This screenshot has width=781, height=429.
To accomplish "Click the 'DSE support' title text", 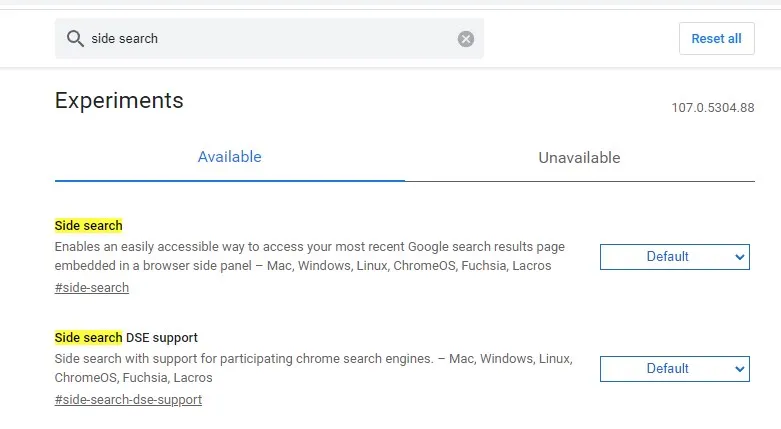I will point(162,338).
